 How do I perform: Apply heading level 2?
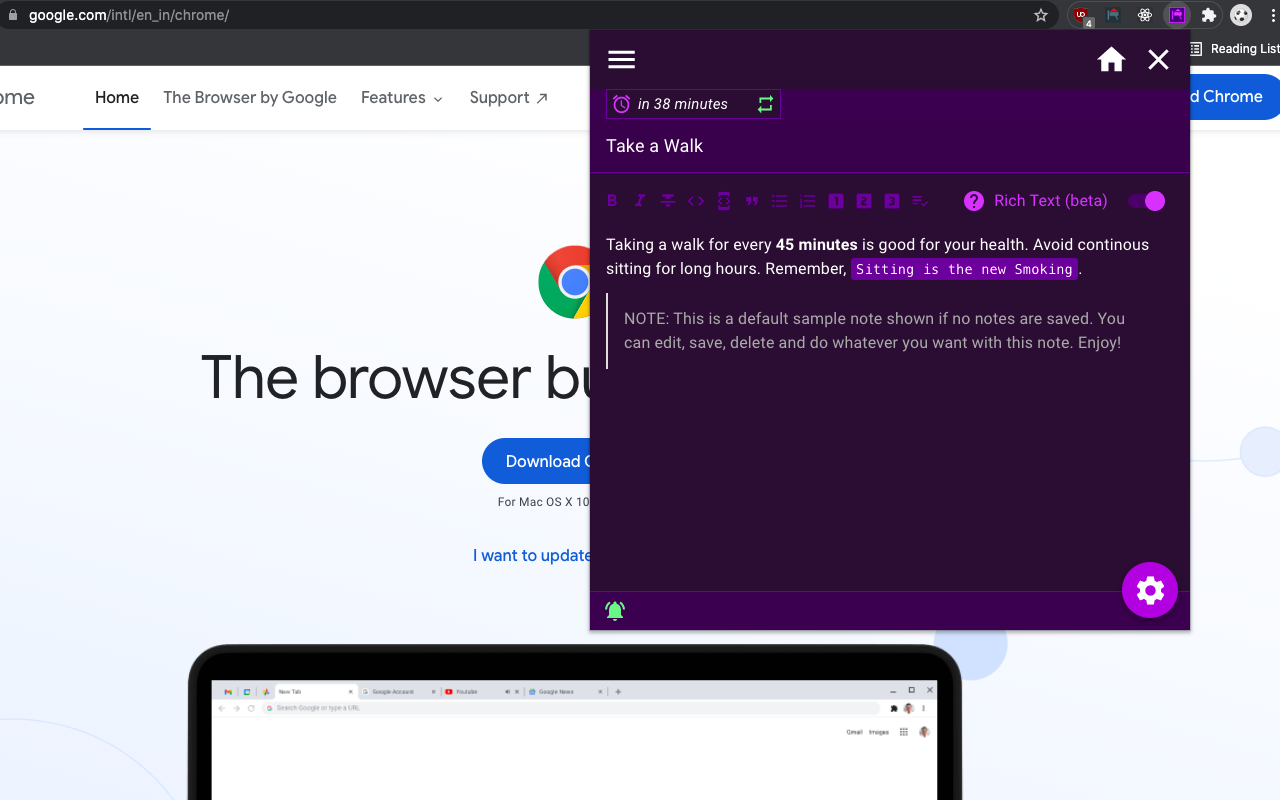(864, 201)
